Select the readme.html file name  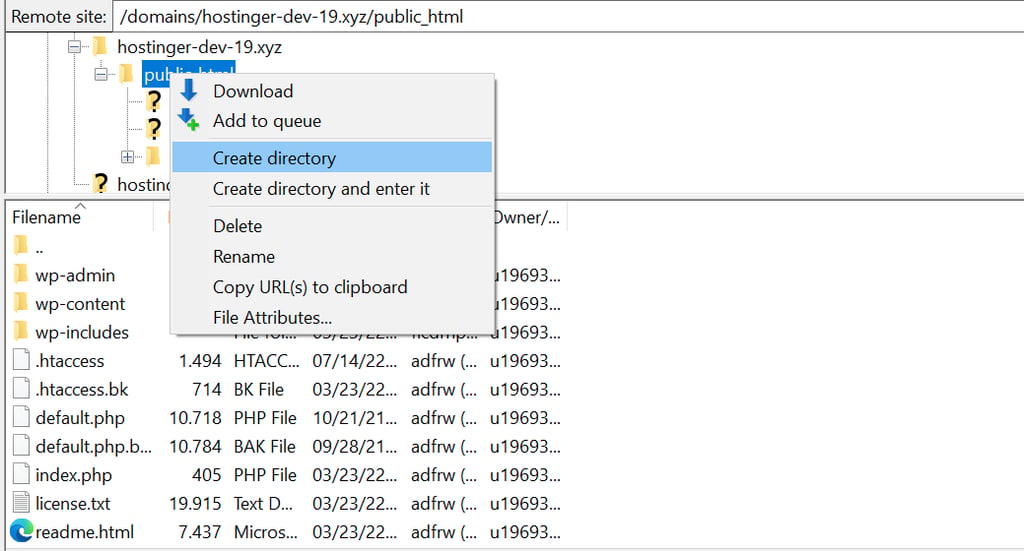tap(84, 532)
